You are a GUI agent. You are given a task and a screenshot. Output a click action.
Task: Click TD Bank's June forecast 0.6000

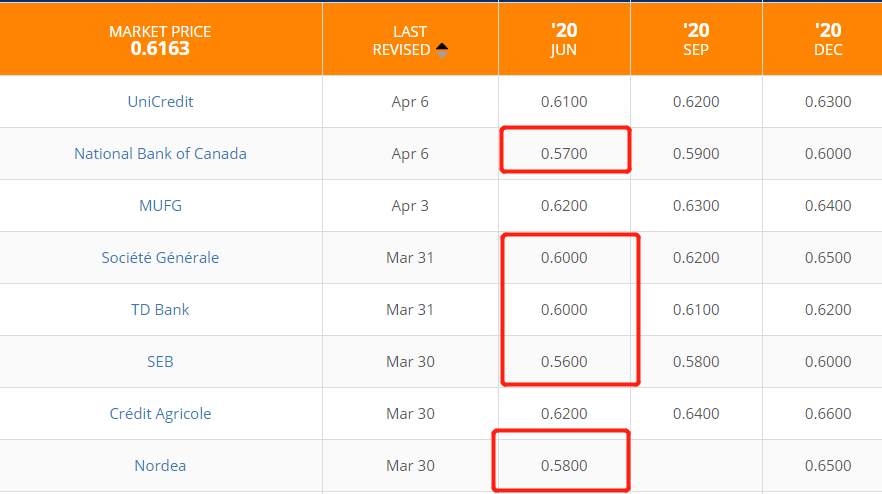point(564,309)
